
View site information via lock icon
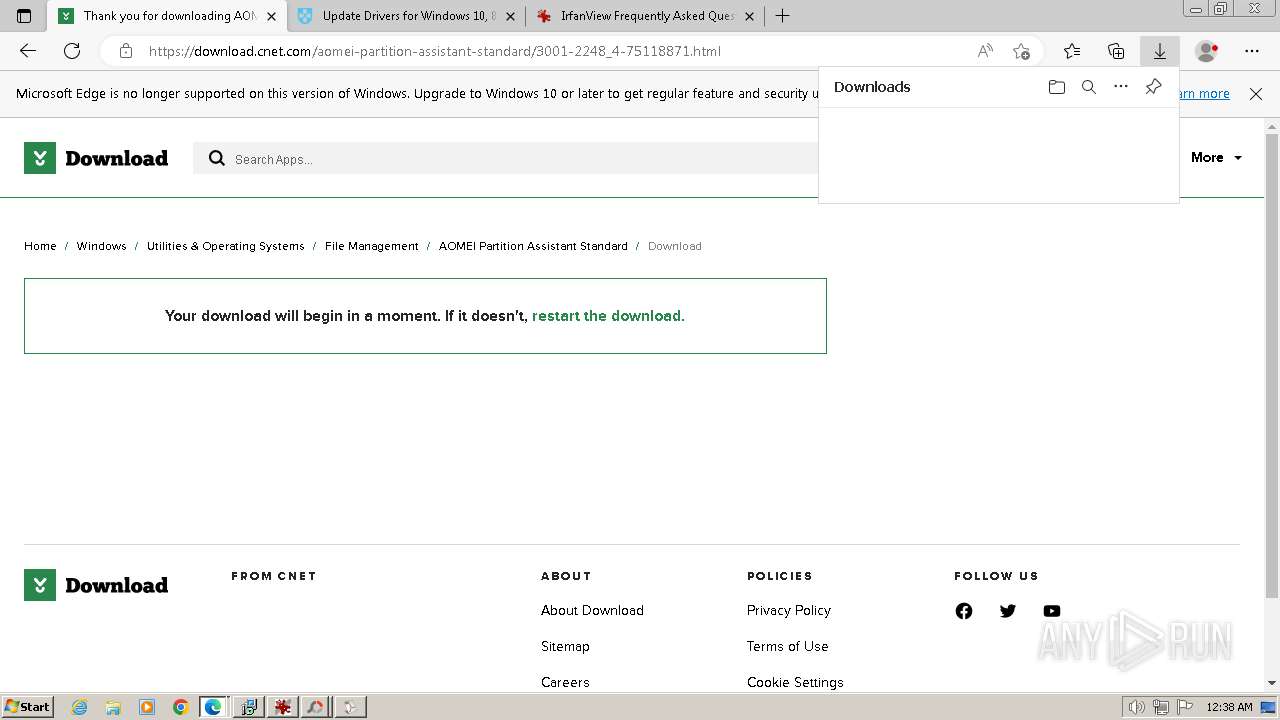point(125,51)
